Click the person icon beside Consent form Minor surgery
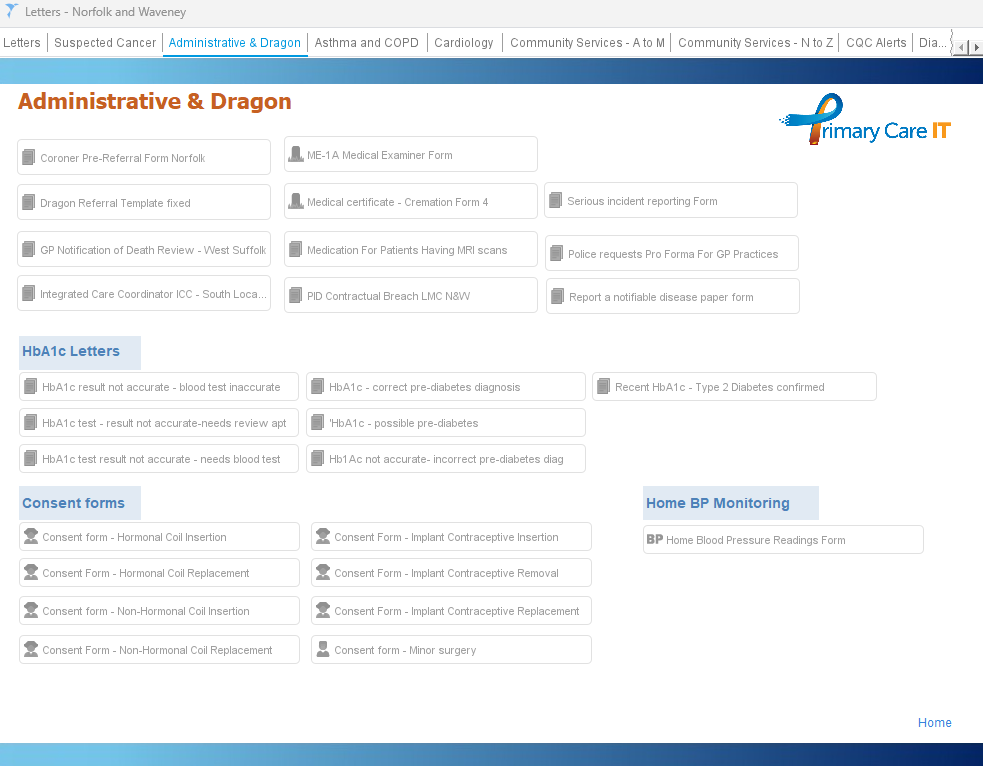This screenshot has height=766, width=983. (322, 650)
